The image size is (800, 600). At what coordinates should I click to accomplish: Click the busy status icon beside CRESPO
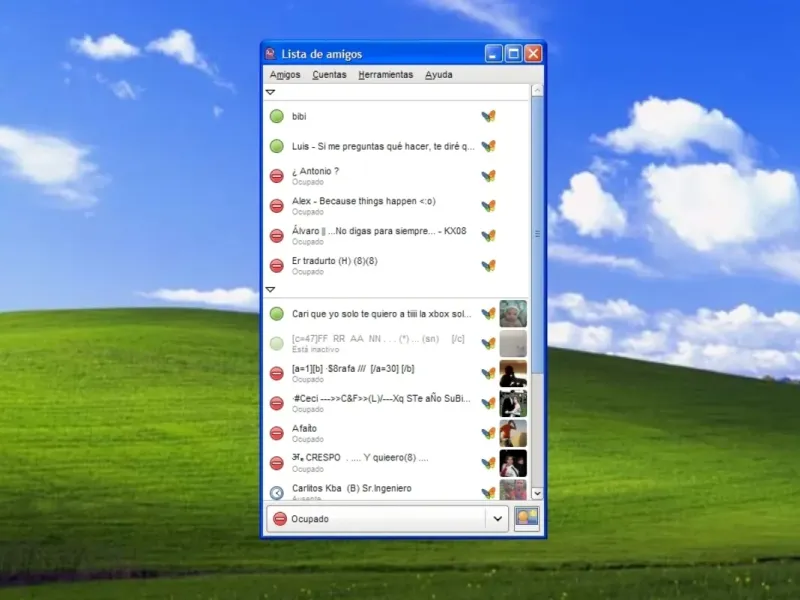pos(277,463)
